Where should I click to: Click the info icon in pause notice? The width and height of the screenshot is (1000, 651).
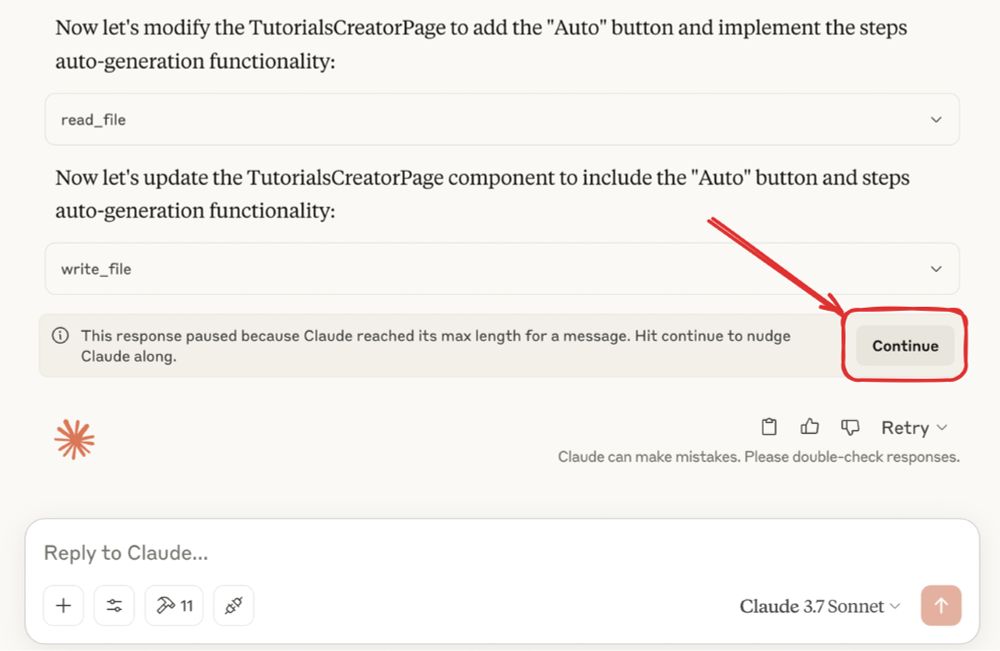click(x=60, y=335)
